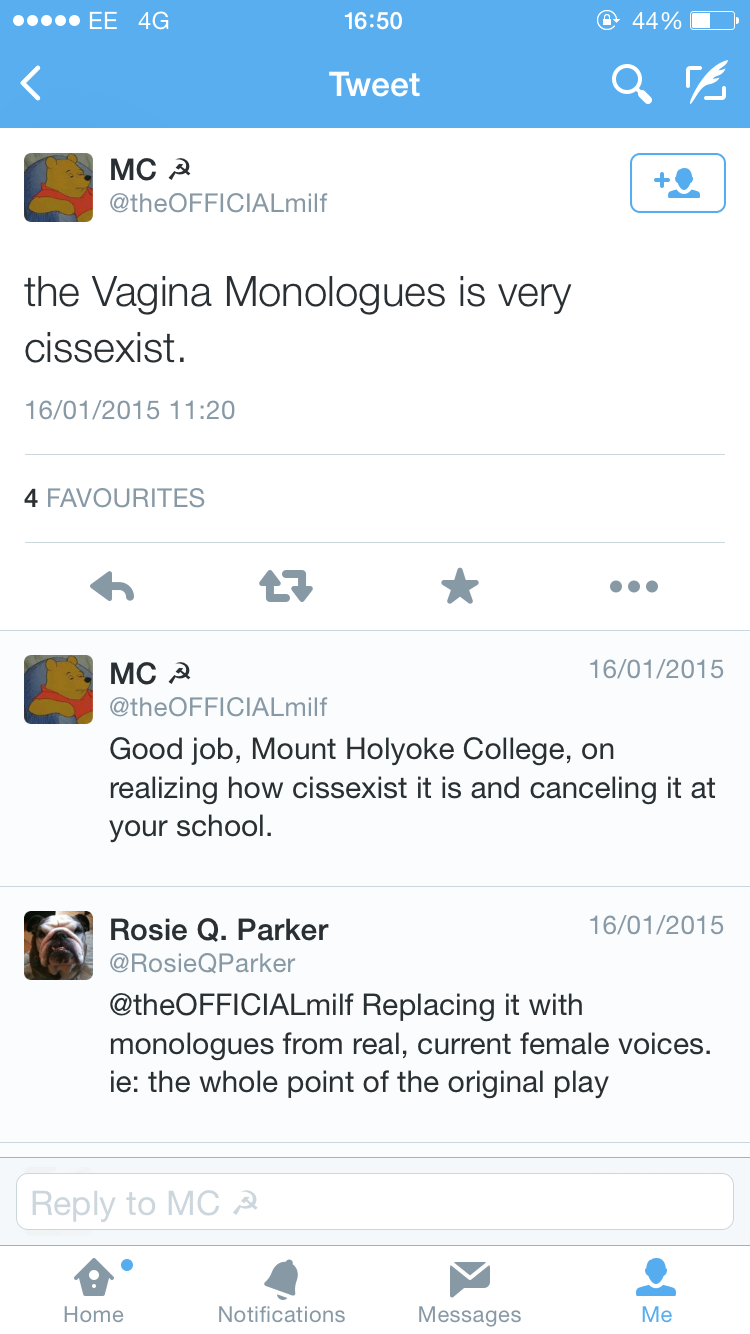Open the Mount Holyoke College reply tweet
Screen dimensions: 750x1334
pyautogui.click(x=412, y=788)
